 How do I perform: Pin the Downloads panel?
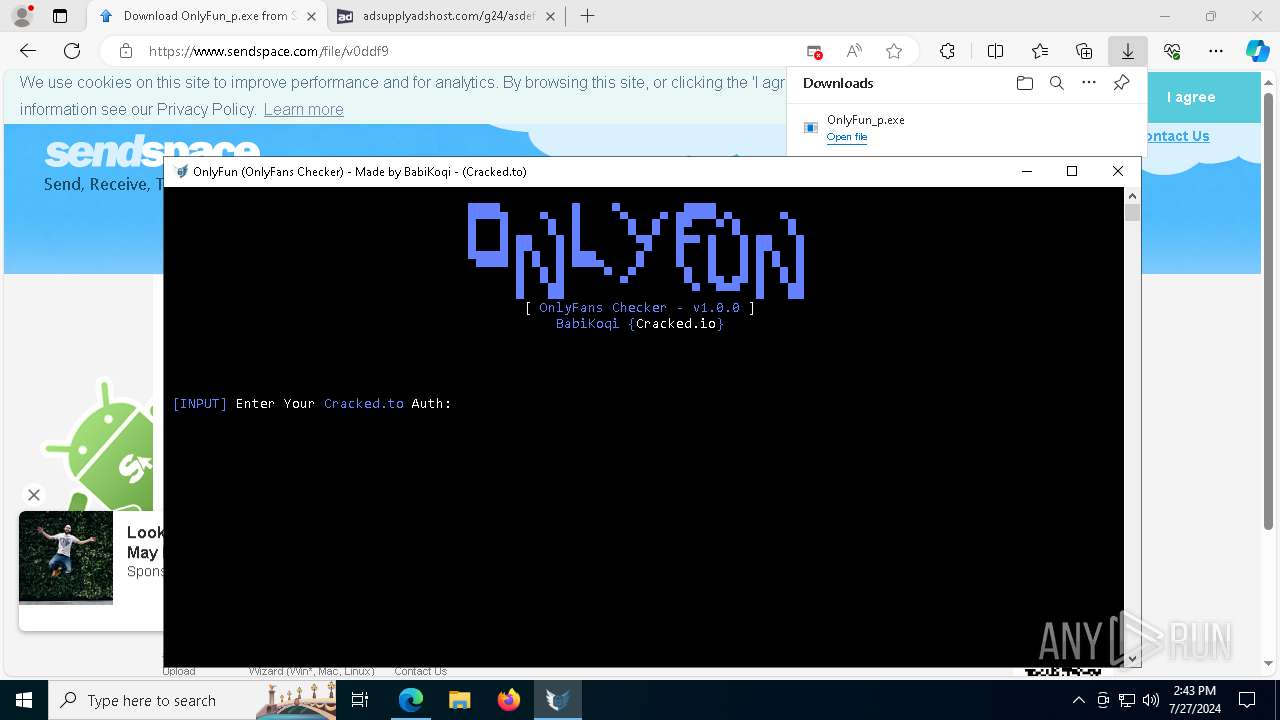click(x=1121, y=83)
